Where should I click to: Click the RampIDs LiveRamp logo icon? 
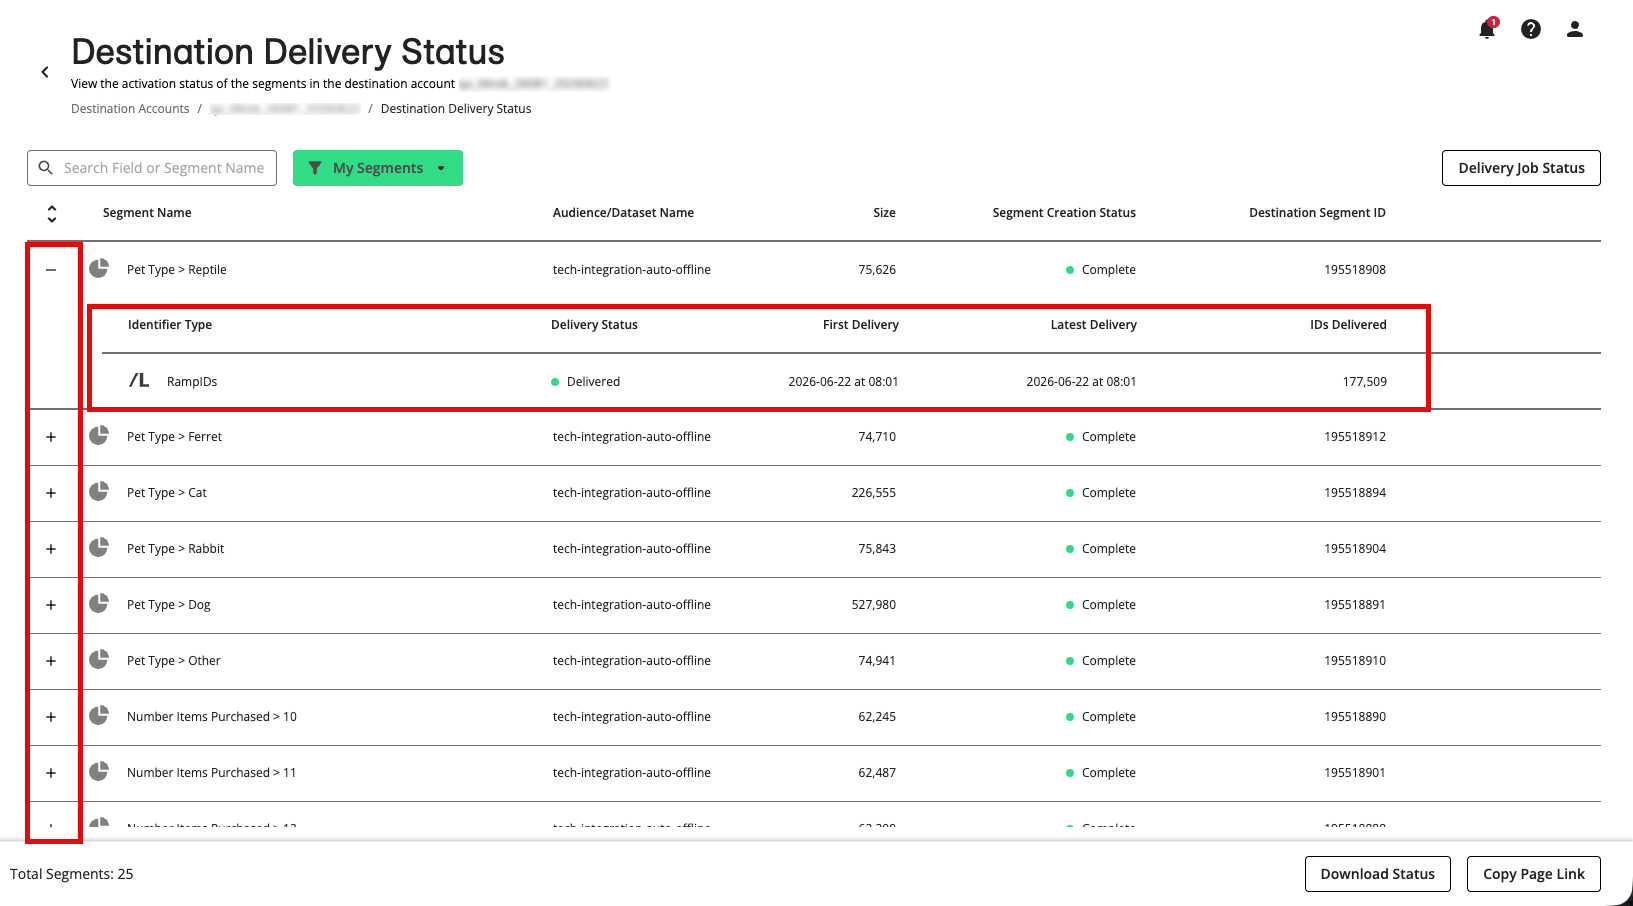[139, 380]
